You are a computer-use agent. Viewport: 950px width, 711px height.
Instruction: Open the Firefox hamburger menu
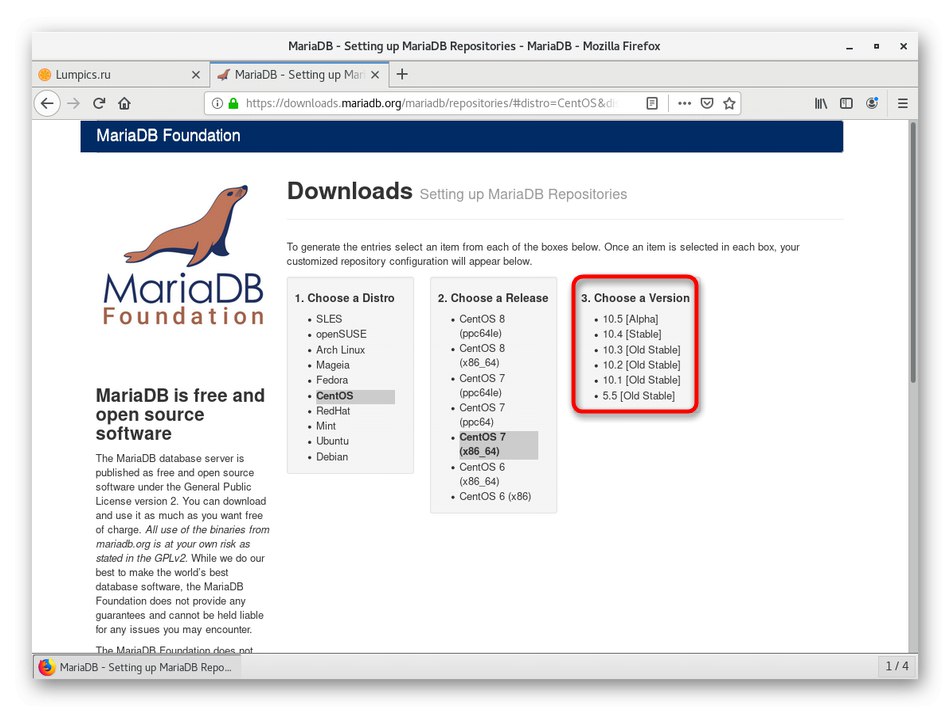(x=903, y=104)
